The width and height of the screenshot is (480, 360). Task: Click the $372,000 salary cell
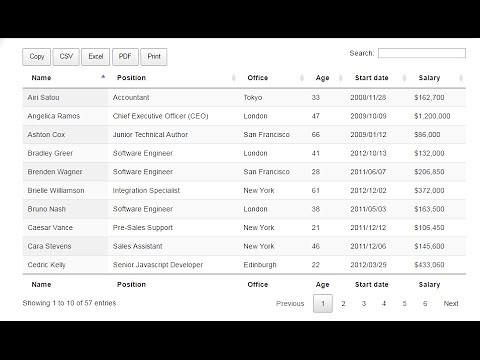tap(437, 190)
